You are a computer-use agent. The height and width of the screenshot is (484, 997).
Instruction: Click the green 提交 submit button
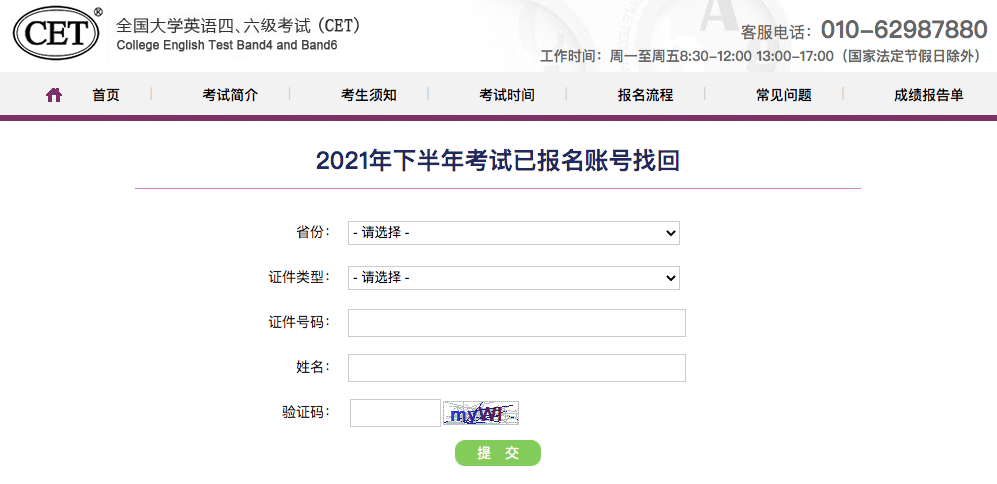pos(498,453)
